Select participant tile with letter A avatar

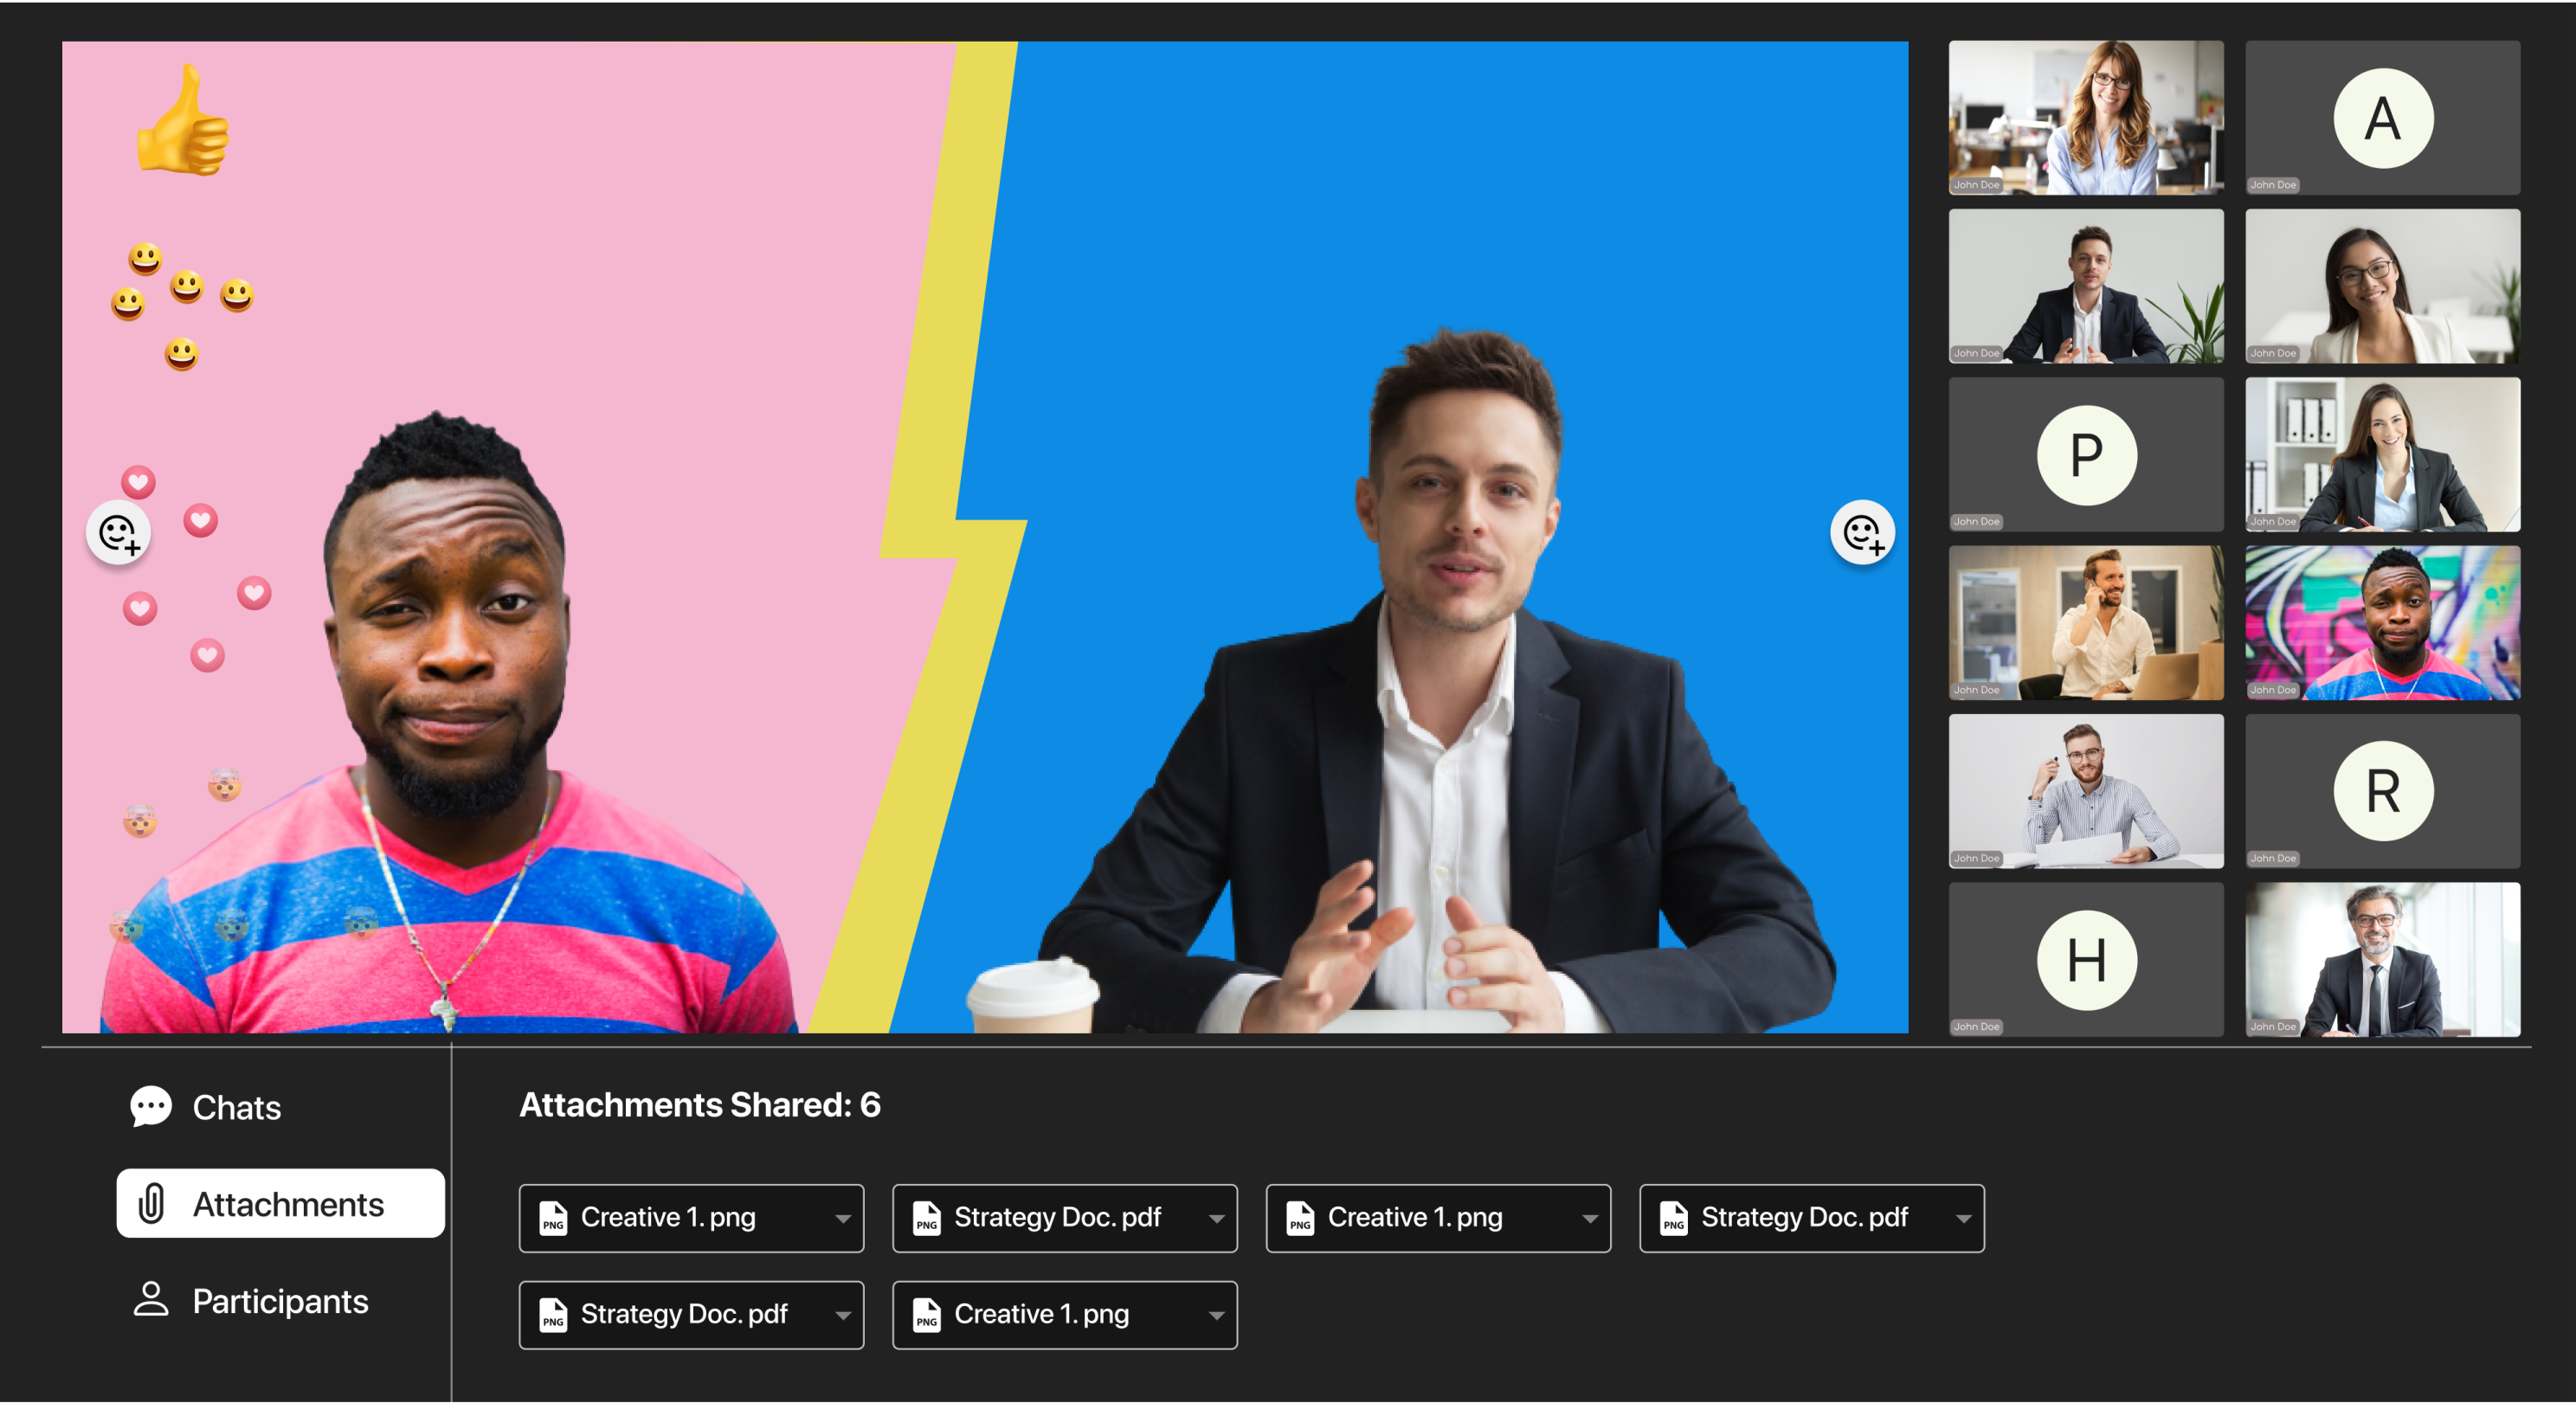(2382, 118)
